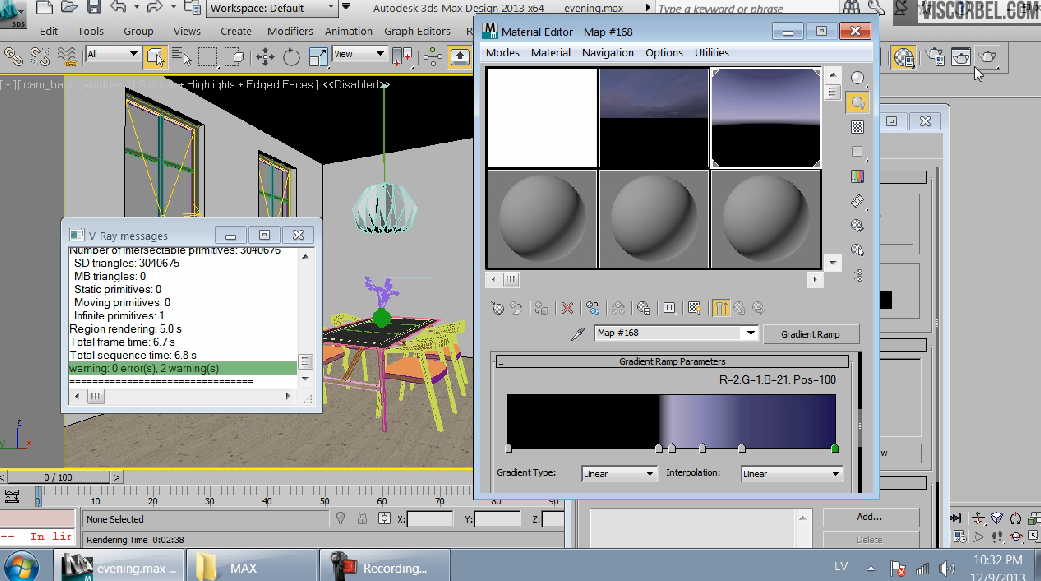Select the Select and Link tool
The height and width of the screenshot is (581, 1041).
[13, 56]
